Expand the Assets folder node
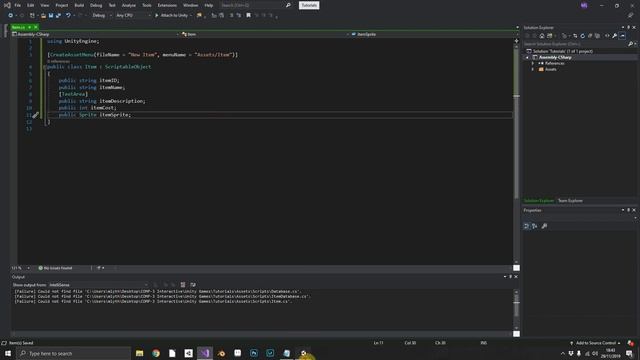Screen dimensions: 640x360 [533, 69]
